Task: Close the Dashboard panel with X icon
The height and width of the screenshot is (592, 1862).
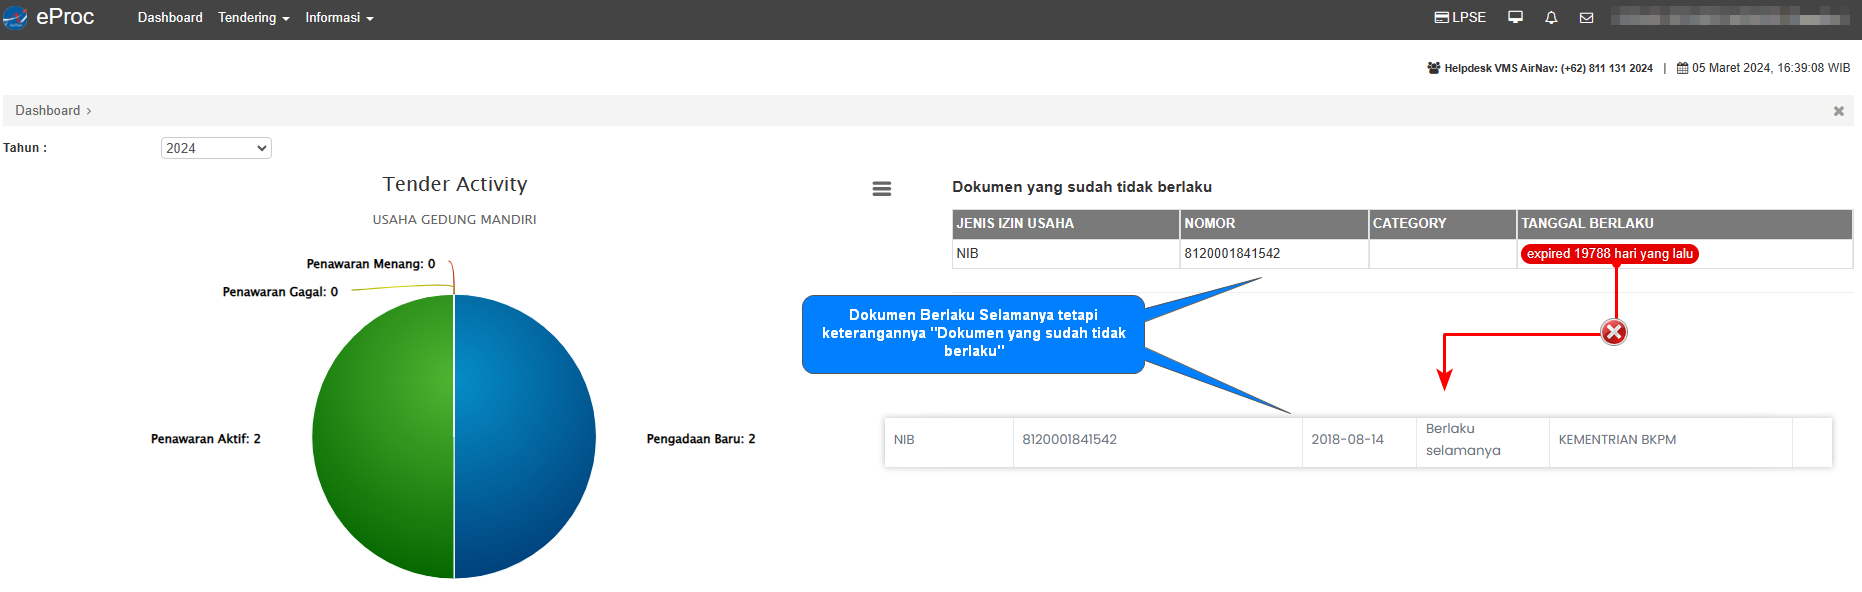Action: [x=1838, y=111]
